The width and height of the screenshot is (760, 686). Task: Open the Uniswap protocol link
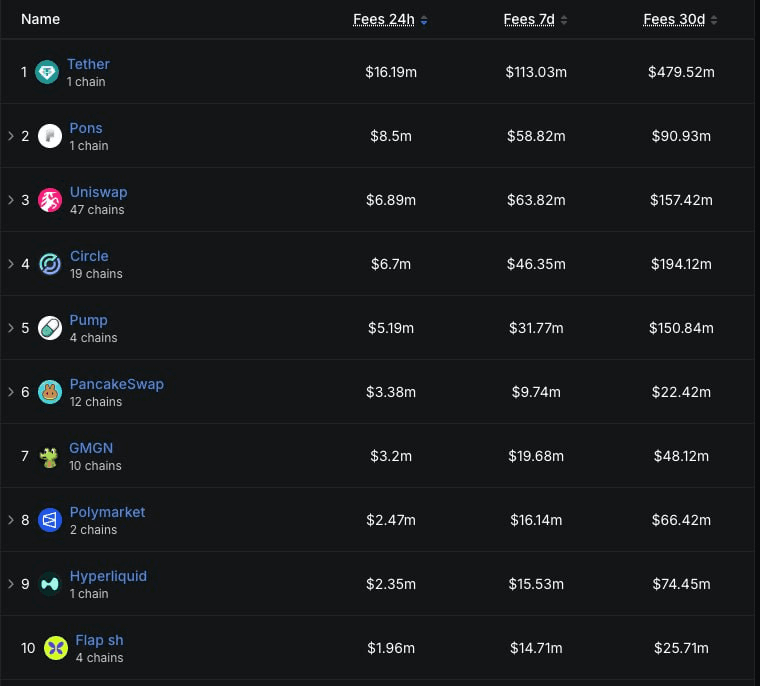(98, 192)
